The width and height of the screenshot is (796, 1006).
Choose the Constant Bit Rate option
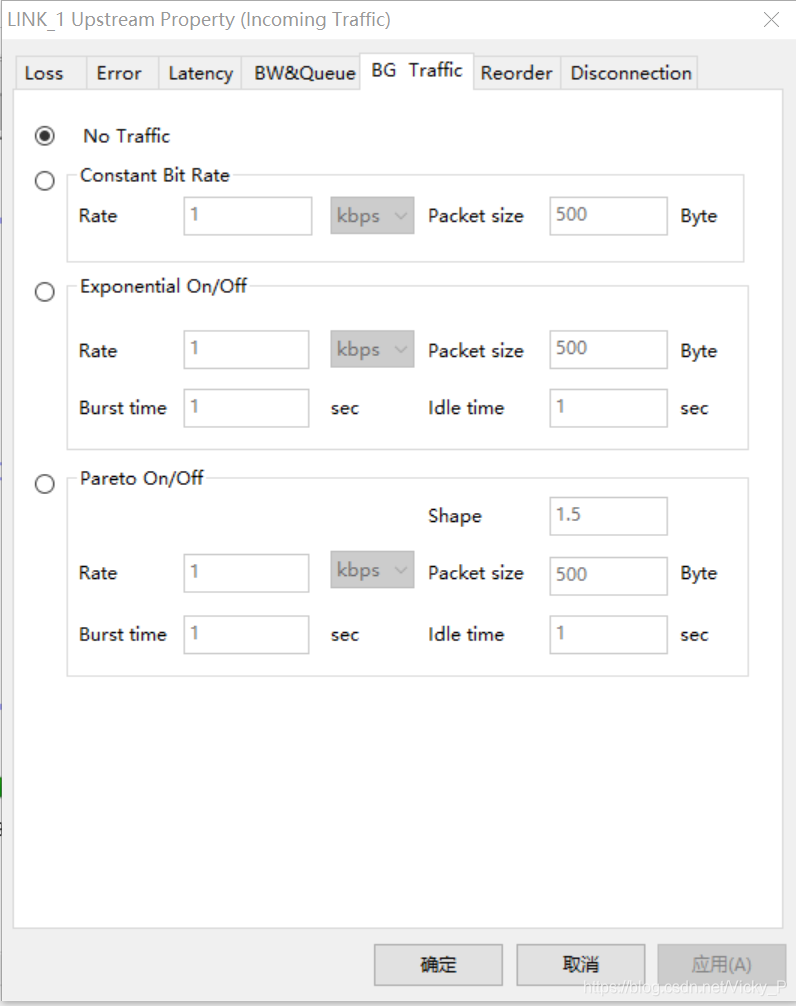click(45, 180)
